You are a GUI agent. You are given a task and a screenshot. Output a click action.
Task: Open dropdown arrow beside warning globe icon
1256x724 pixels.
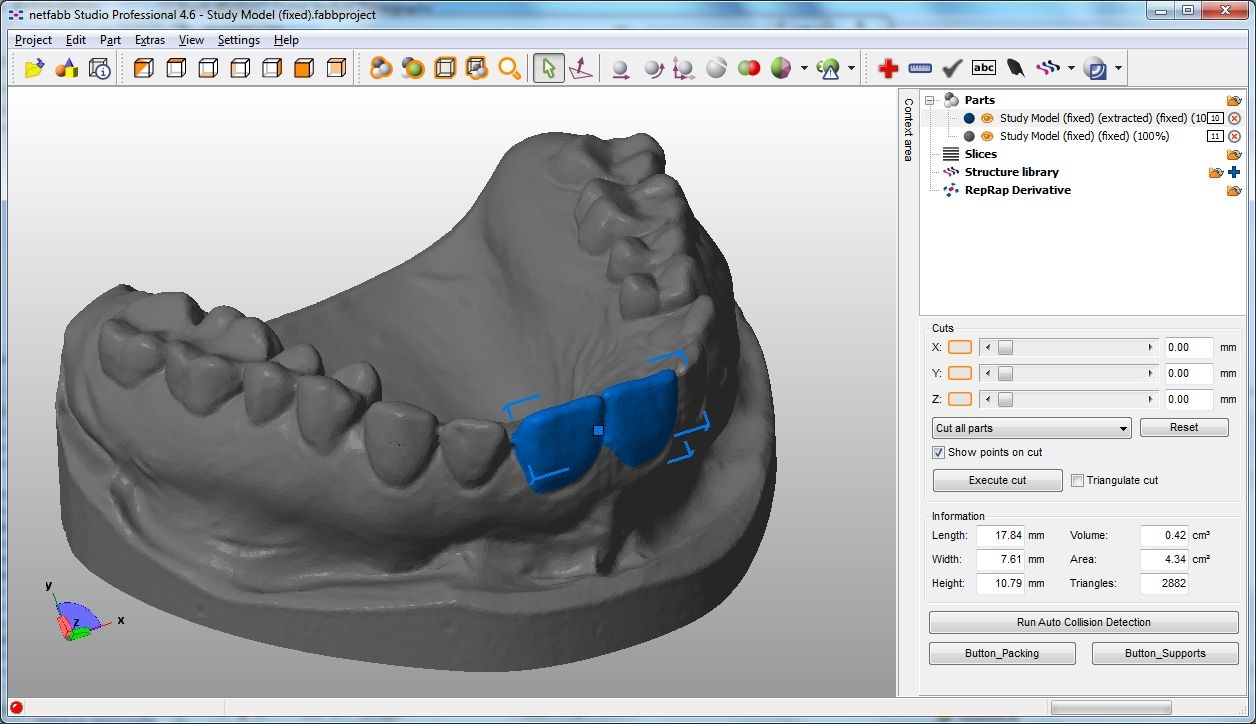pos(851,69)
